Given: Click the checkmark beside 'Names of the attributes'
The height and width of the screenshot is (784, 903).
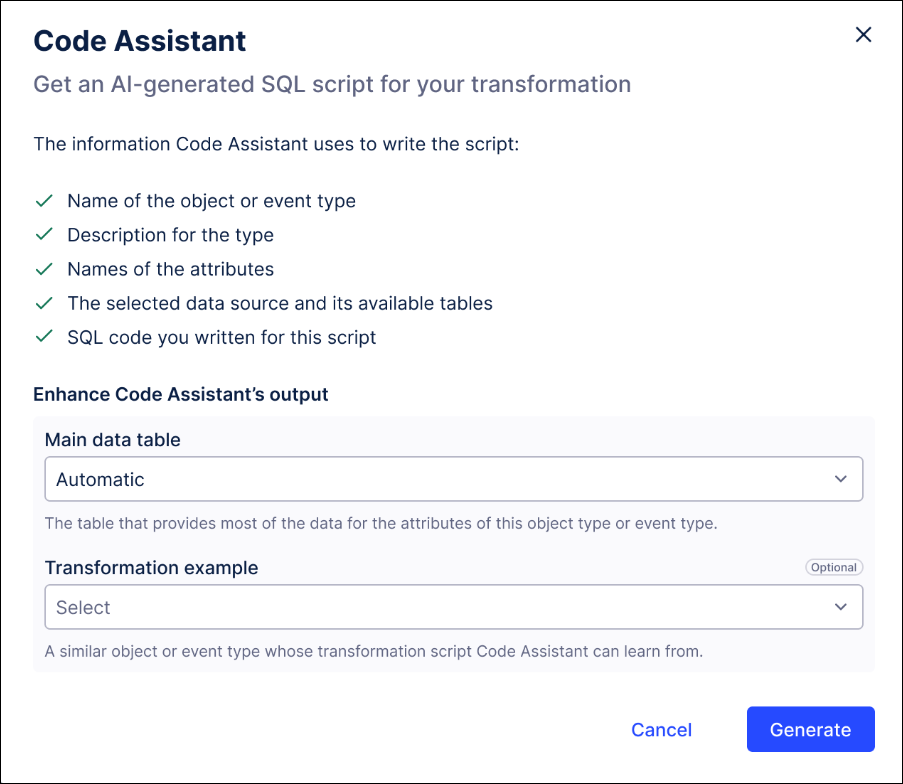Looking at the screenshot, I should click(x=44, y=268).
